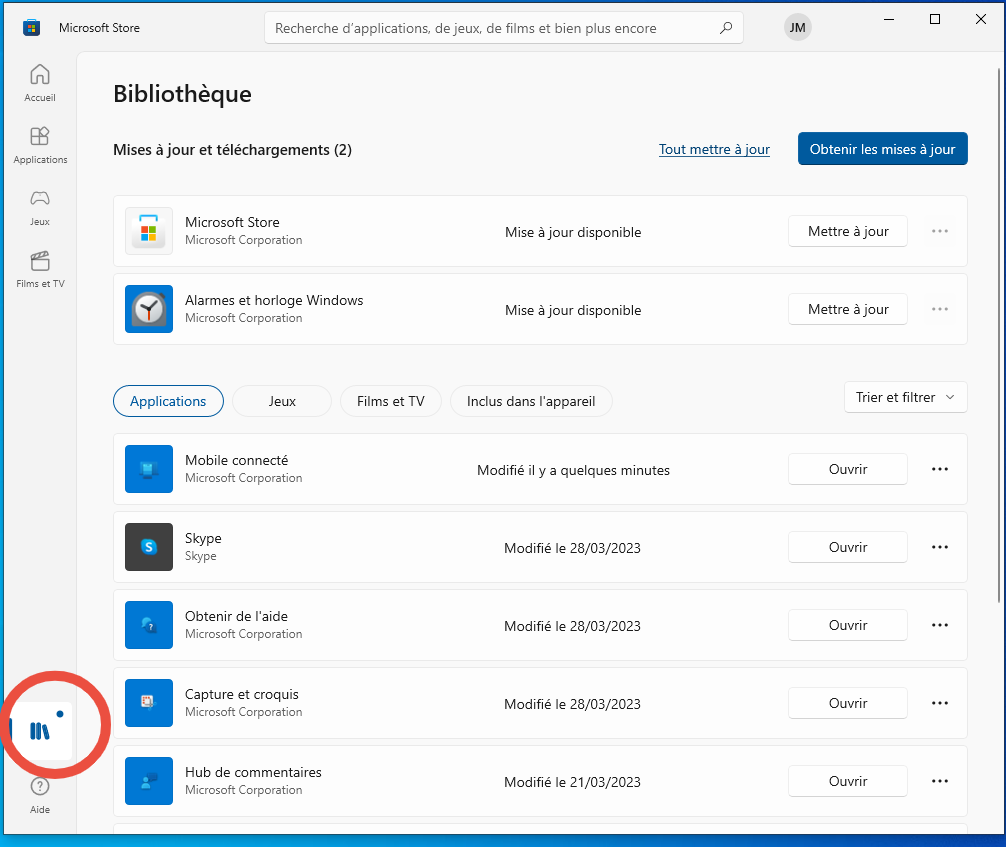The width and height of the screenshot is (1006, 847).
Task: Open Films et TV in the sidebar
Action: (40, 270)
